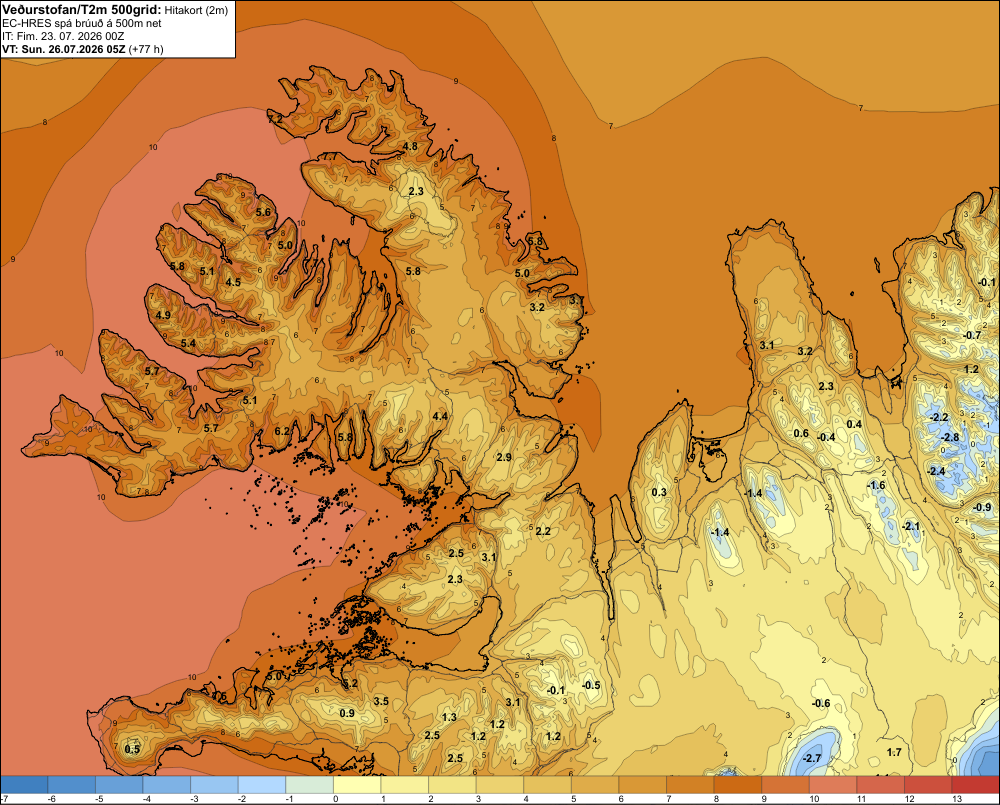Click the color bar scale label '11'
This screenshot has width=1000, height=805.
pyautogui.click(x=862, y=799)
